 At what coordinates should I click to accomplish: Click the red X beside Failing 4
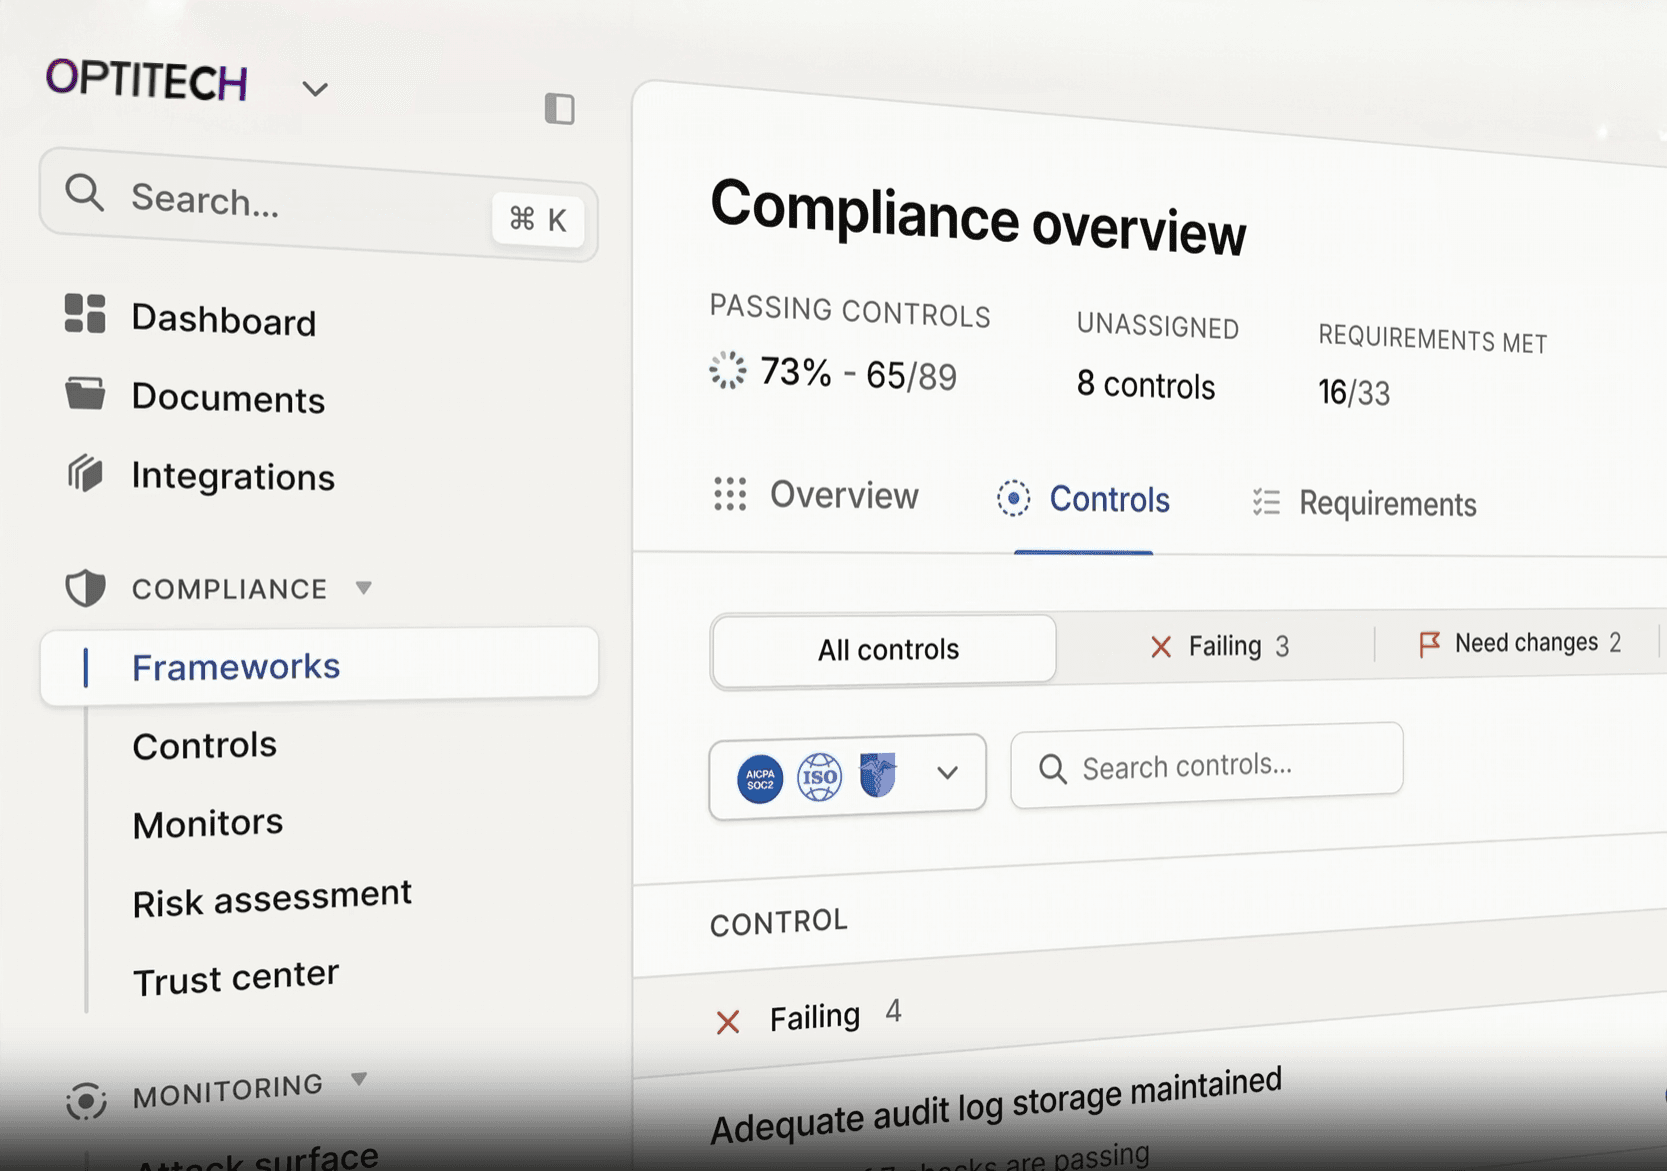[x=728, y=1022]
